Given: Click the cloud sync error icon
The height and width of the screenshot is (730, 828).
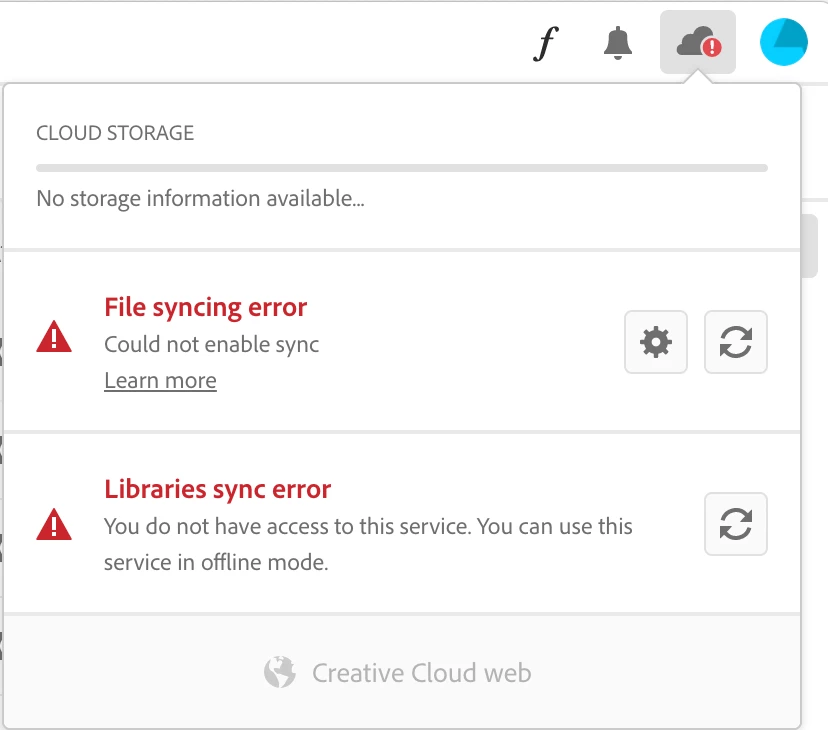Looking at the screenshot, I should pos(698,42).
